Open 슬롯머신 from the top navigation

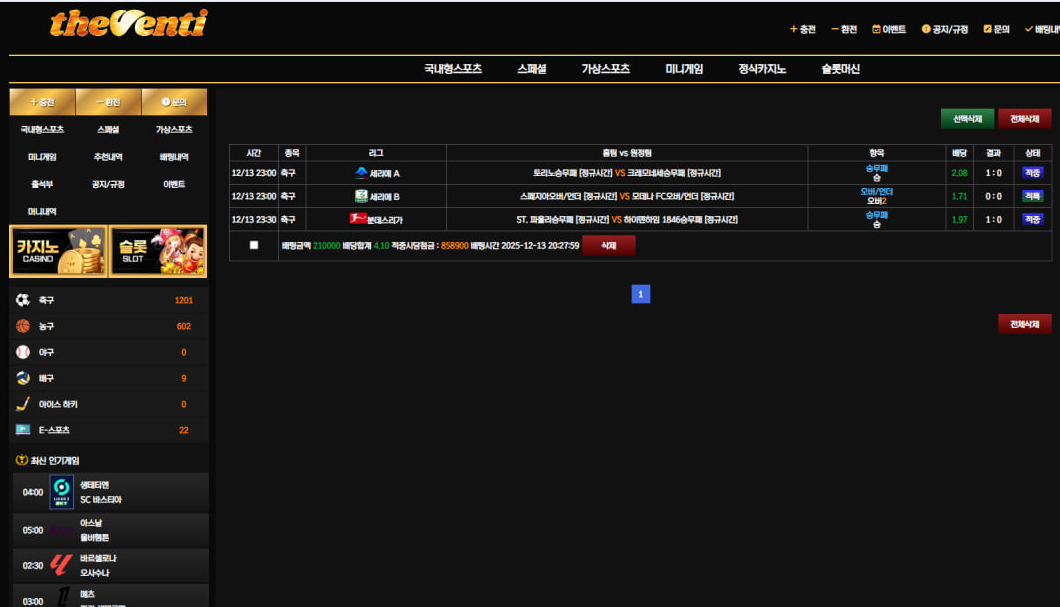tap(840, 69)
